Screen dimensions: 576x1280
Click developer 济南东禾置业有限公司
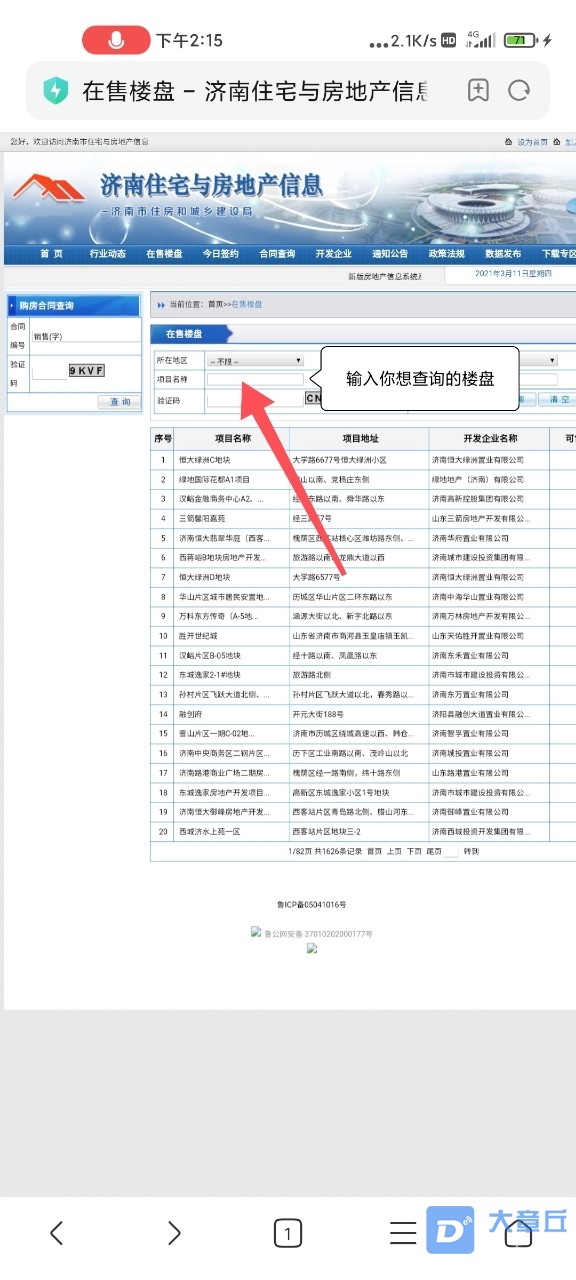[470, 655]
